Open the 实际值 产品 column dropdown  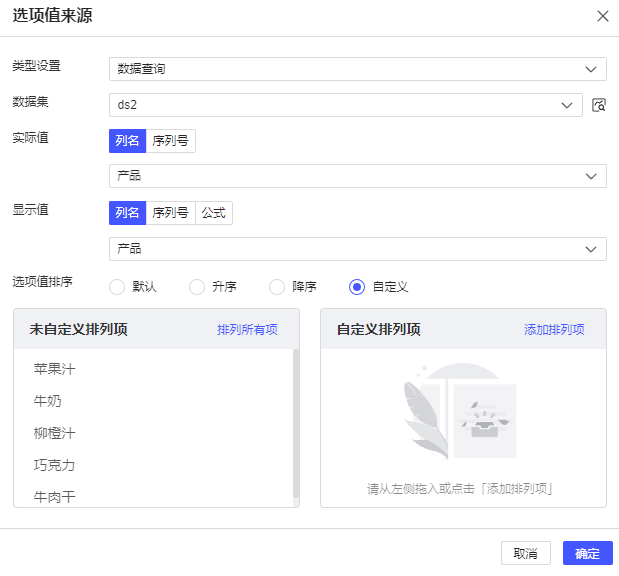(x=357, y=176)
